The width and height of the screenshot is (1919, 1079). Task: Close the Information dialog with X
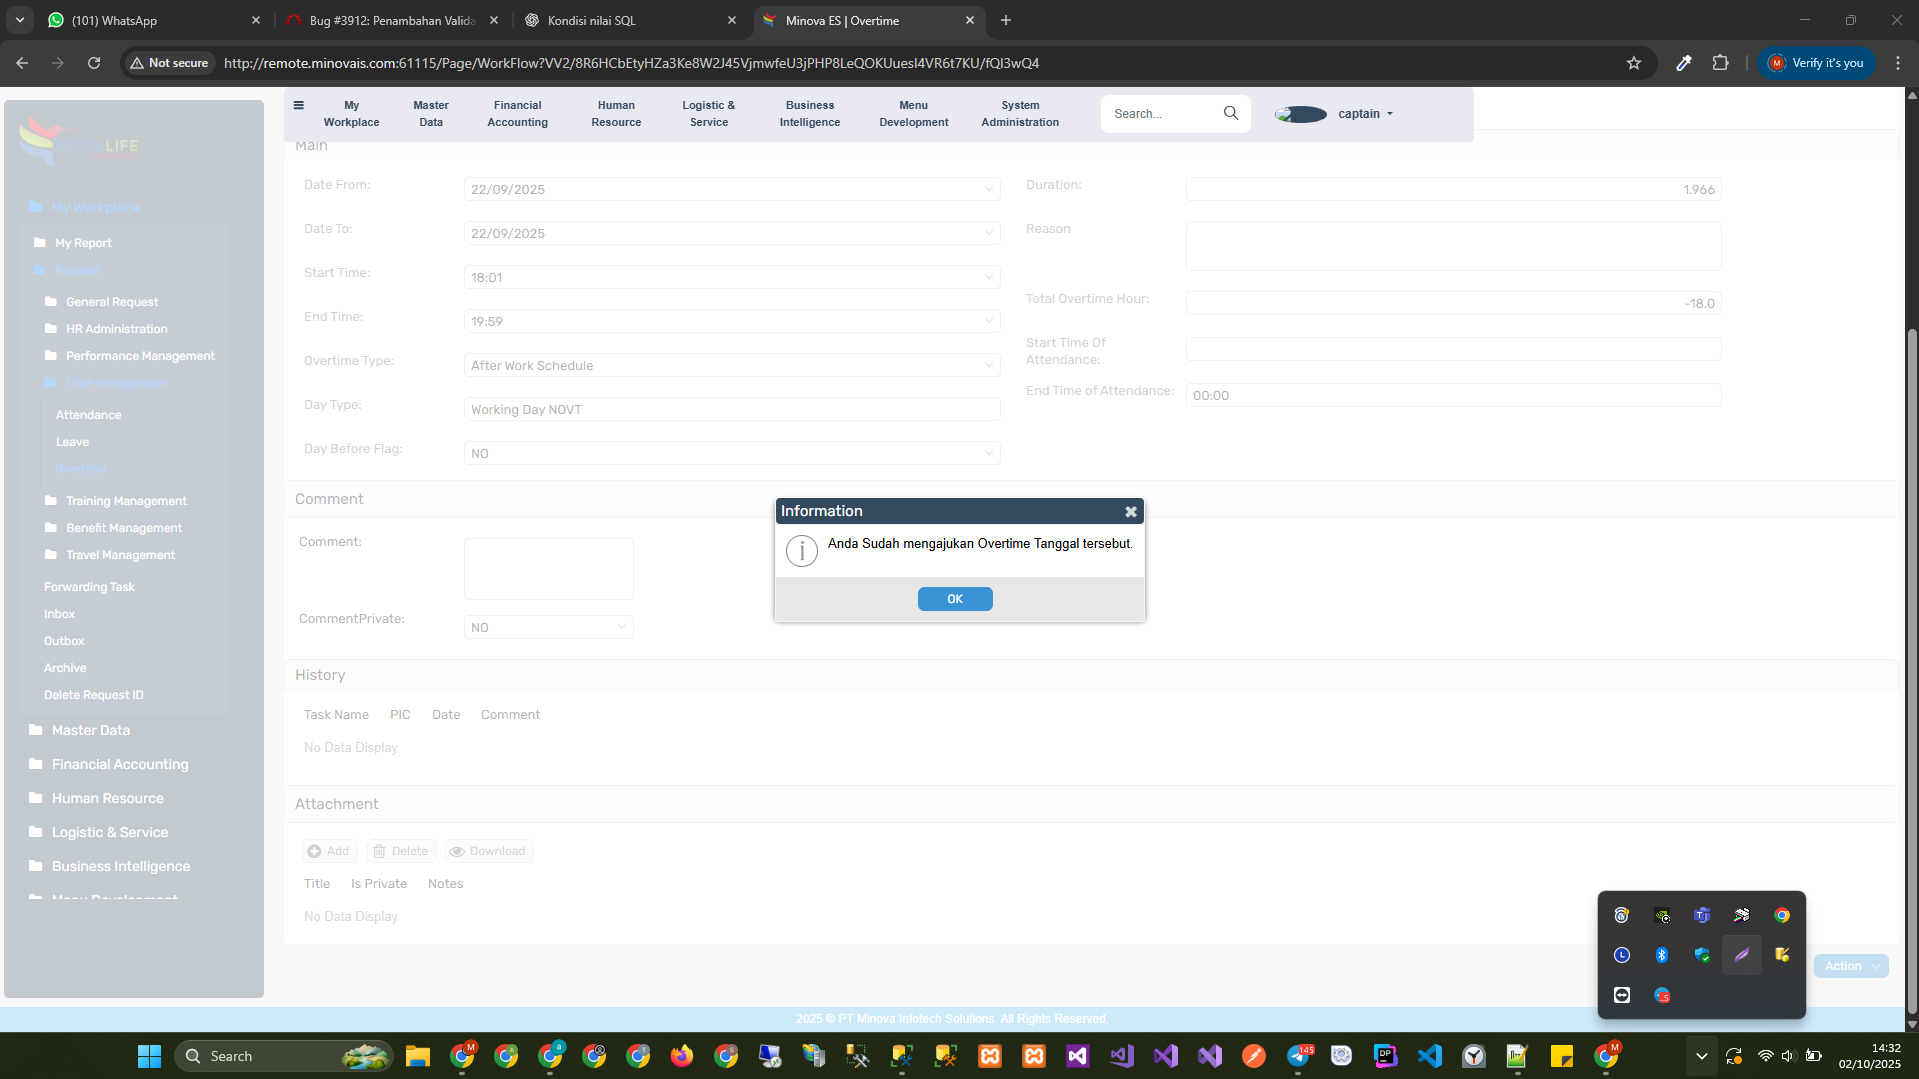[1130, 512]
